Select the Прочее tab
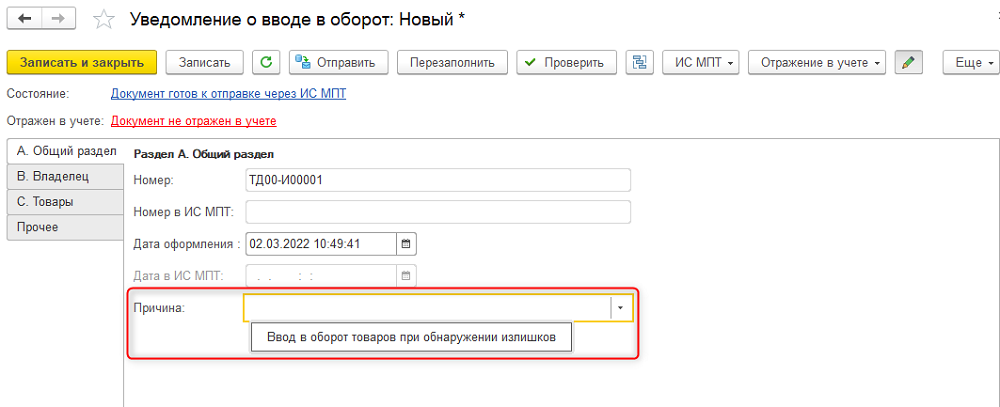Screen dimensions: 1000x407 coord(65,227)
